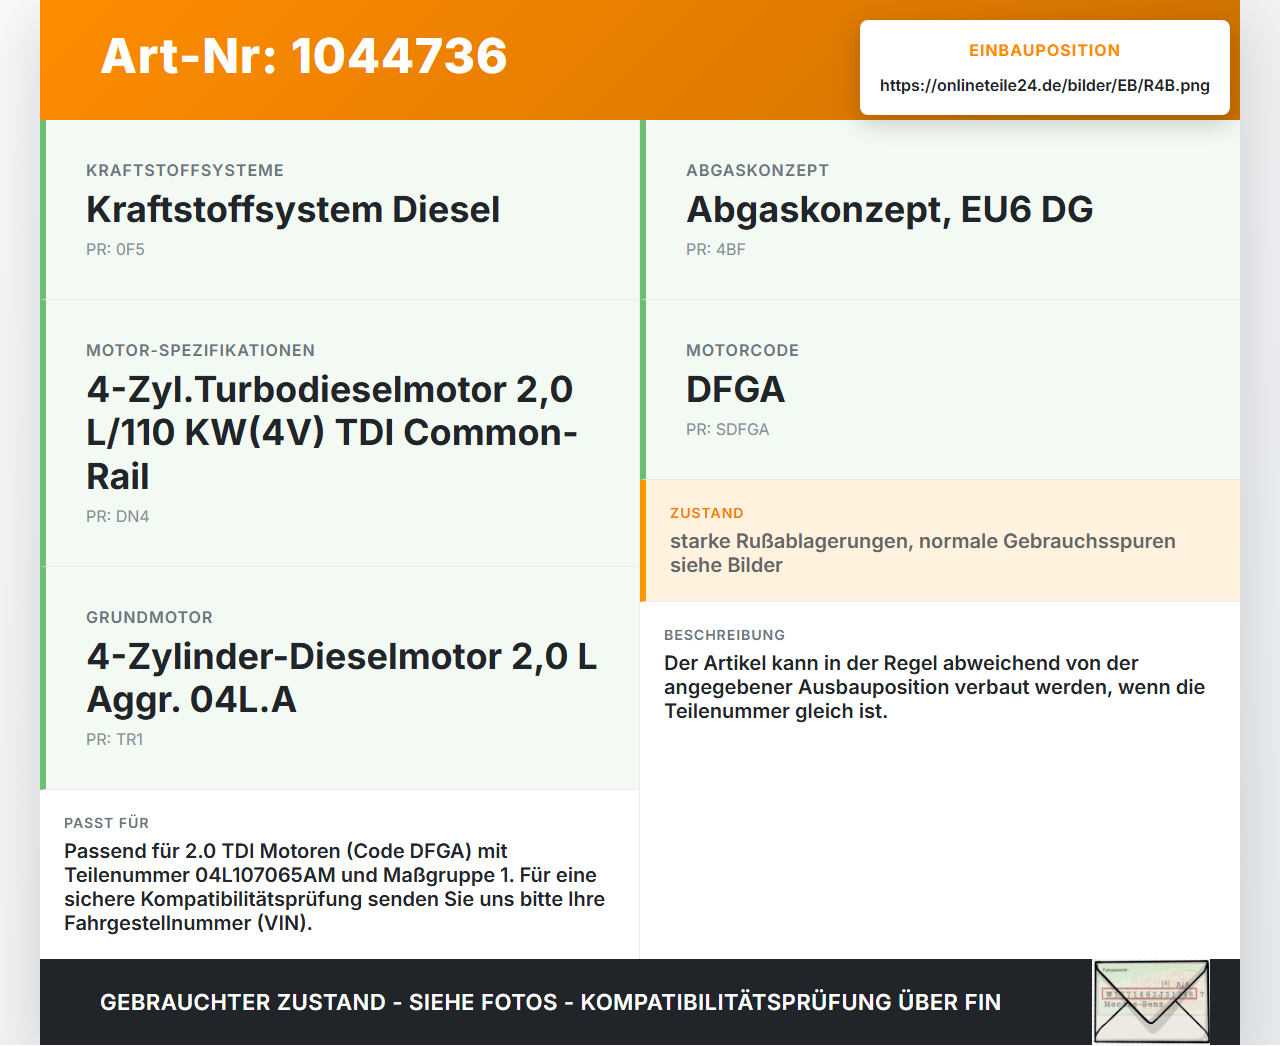Click the EINBAUPOSITION label
This screenshot has width=1280, height=1046.
point(1045,50)
